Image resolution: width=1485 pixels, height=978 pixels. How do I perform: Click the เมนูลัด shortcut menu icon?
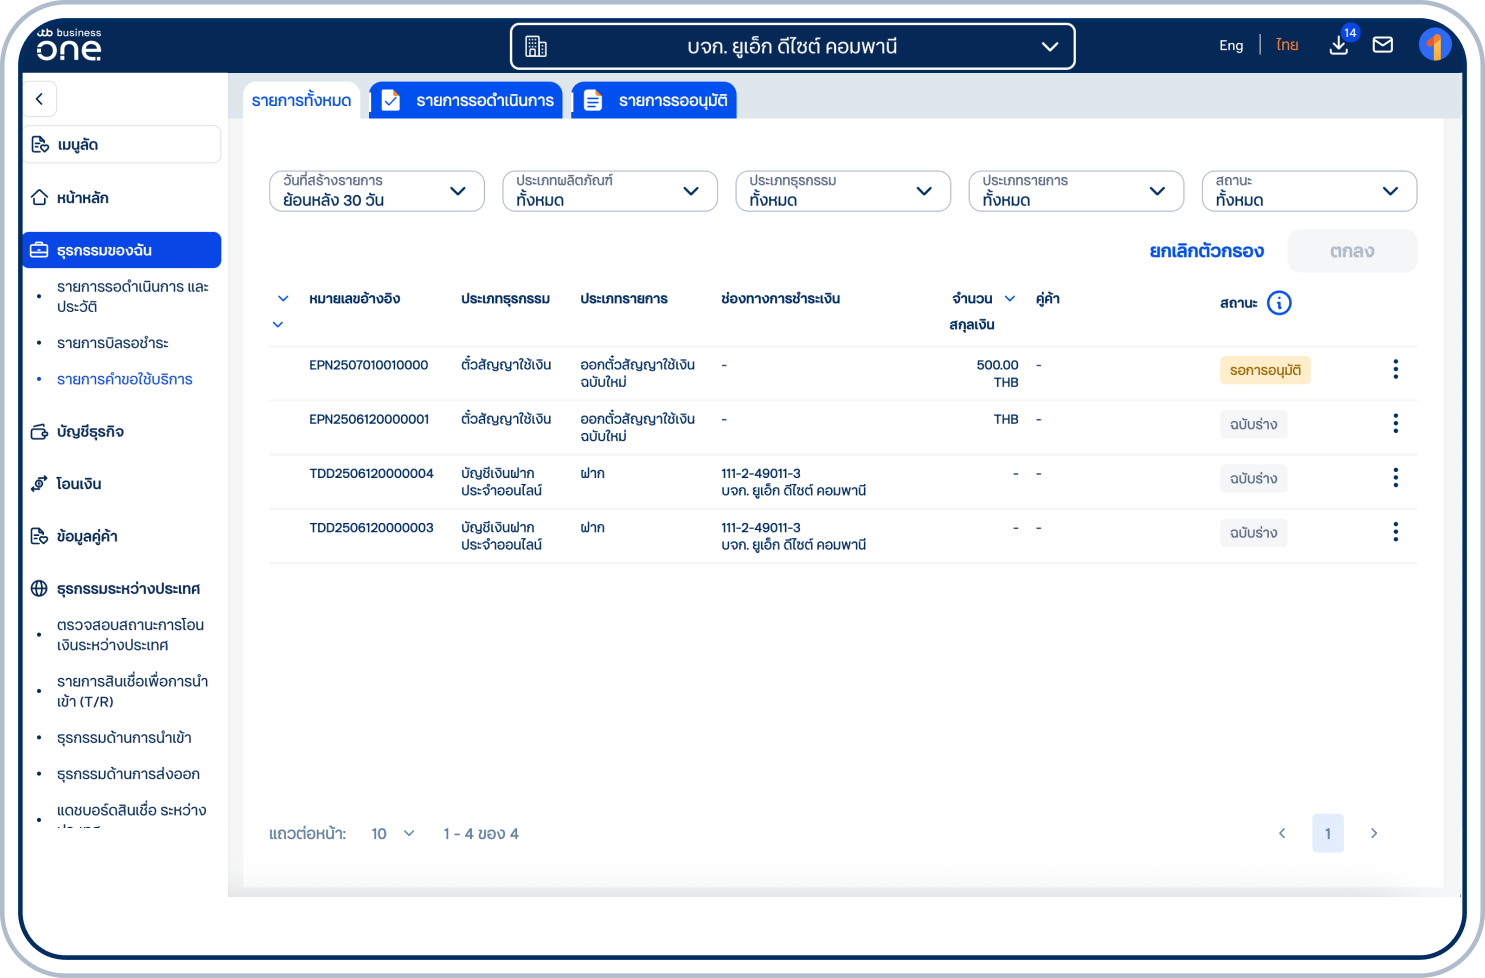(x=40, y=145)
